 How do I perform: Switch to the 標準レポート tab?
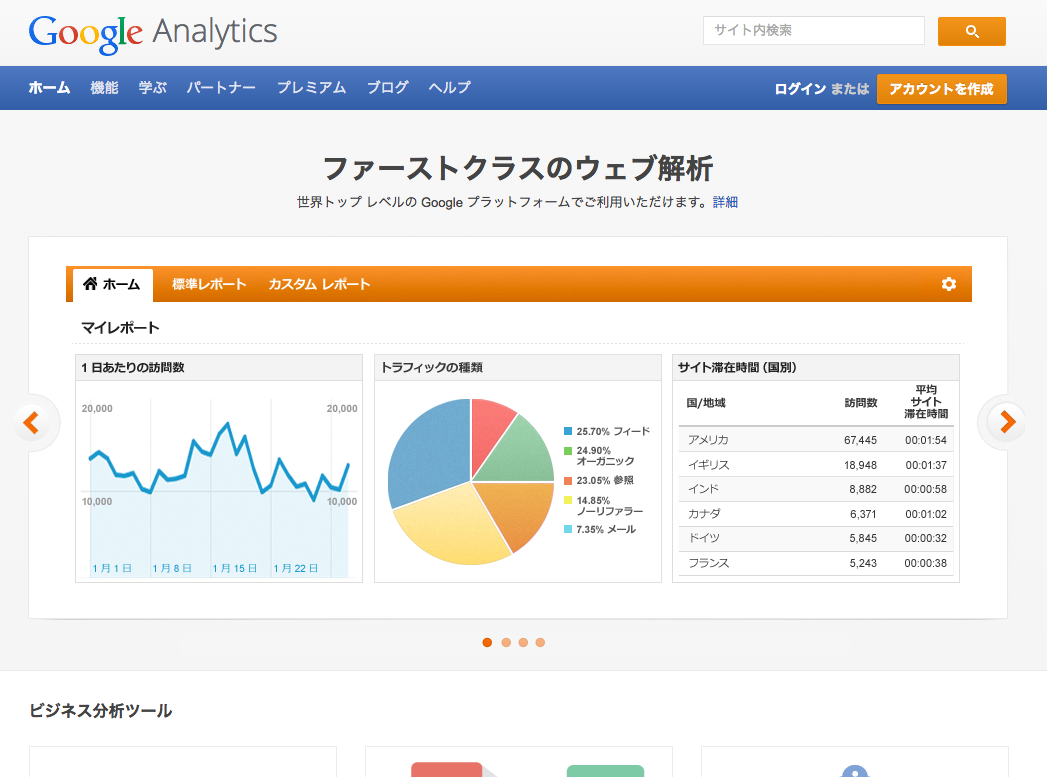[x=208, y=284]
